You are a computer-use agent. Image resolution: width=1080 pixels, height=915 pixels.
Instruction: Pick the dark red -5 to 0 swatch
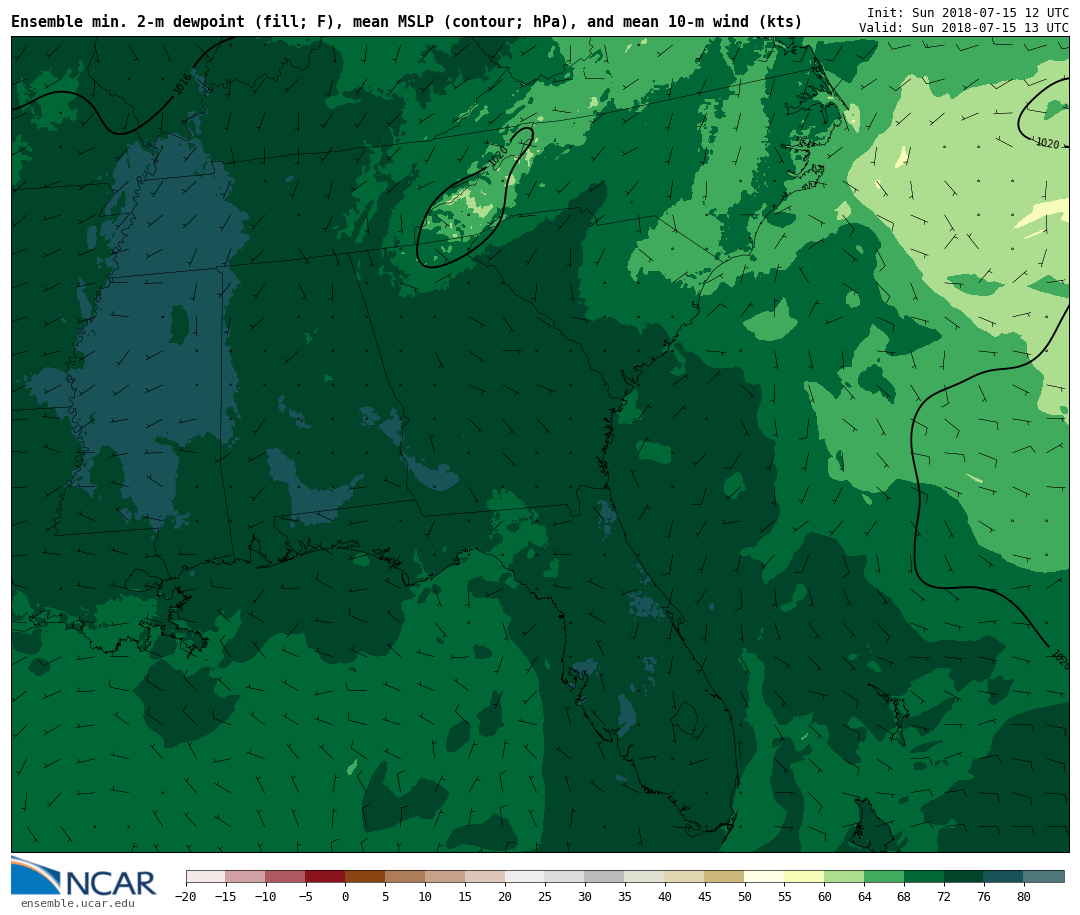click(x=325, y=877)
